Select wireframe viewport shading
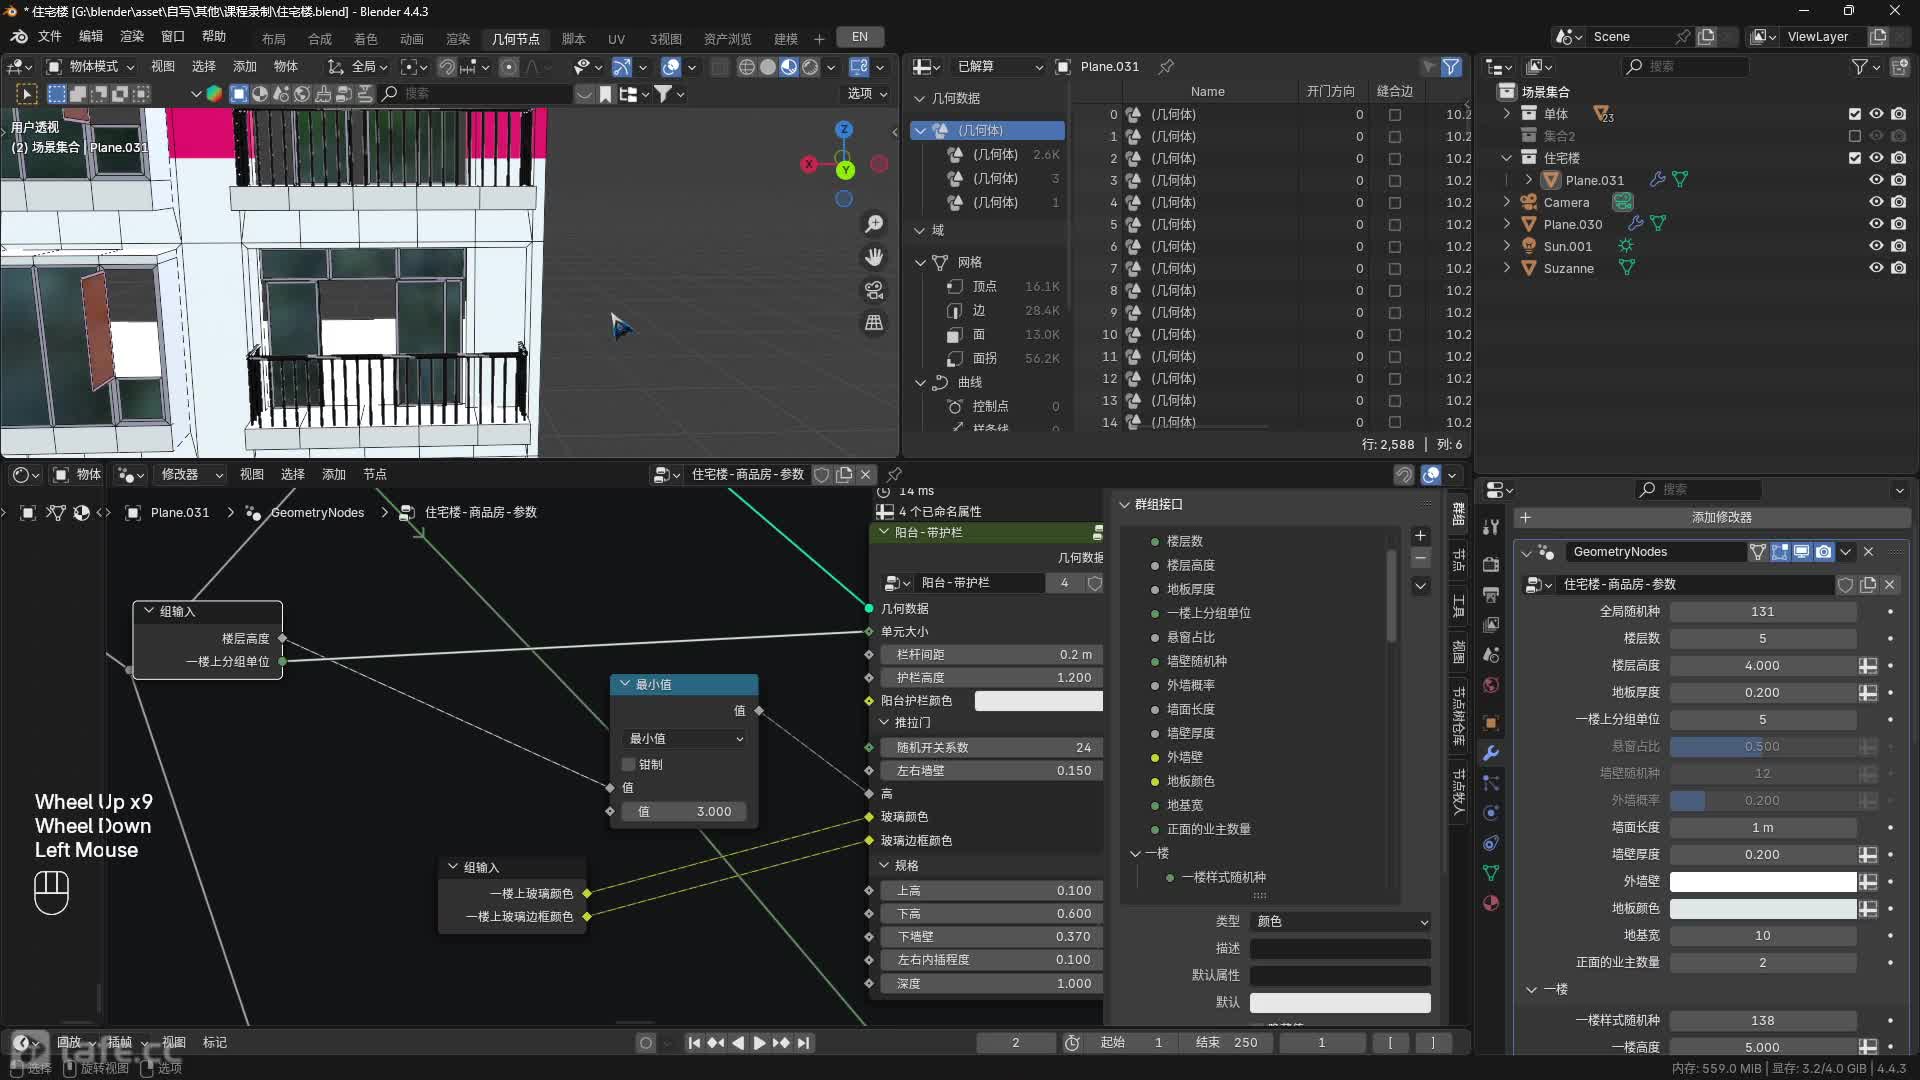 pos(746,67)
